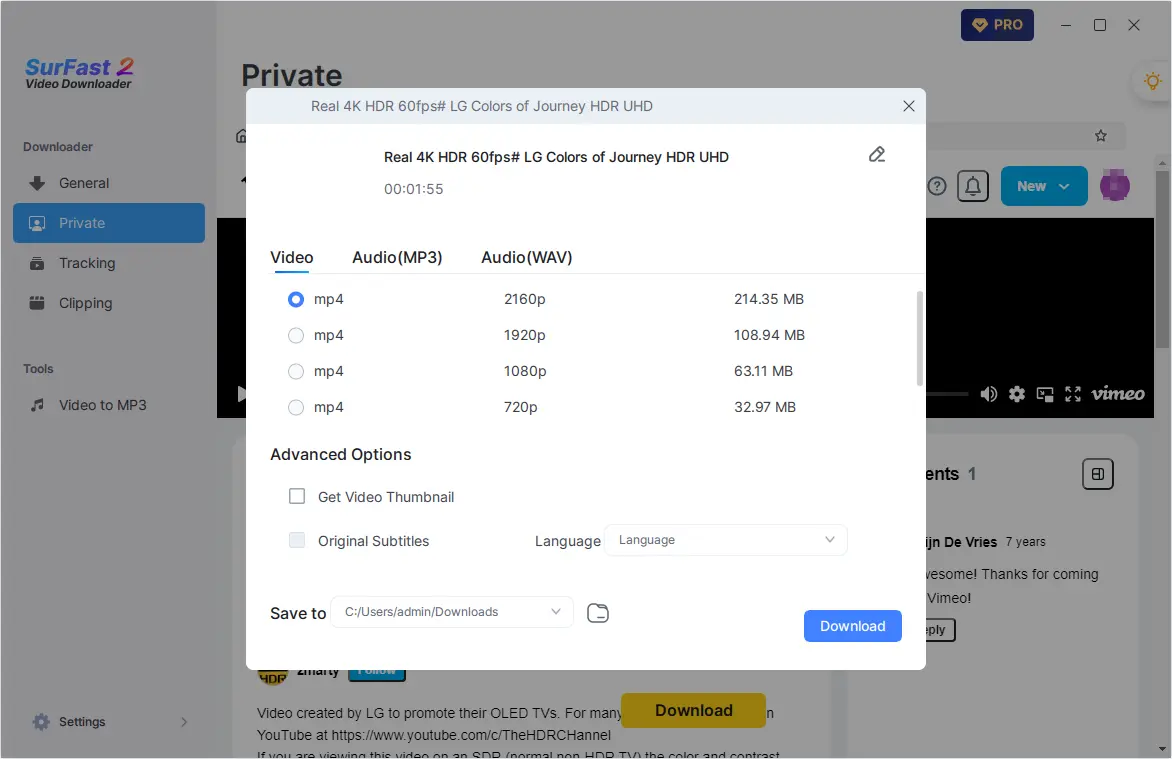Click the Vimeo player progress bar
This screenshot has height=759, width=1172.
point(947,394)
